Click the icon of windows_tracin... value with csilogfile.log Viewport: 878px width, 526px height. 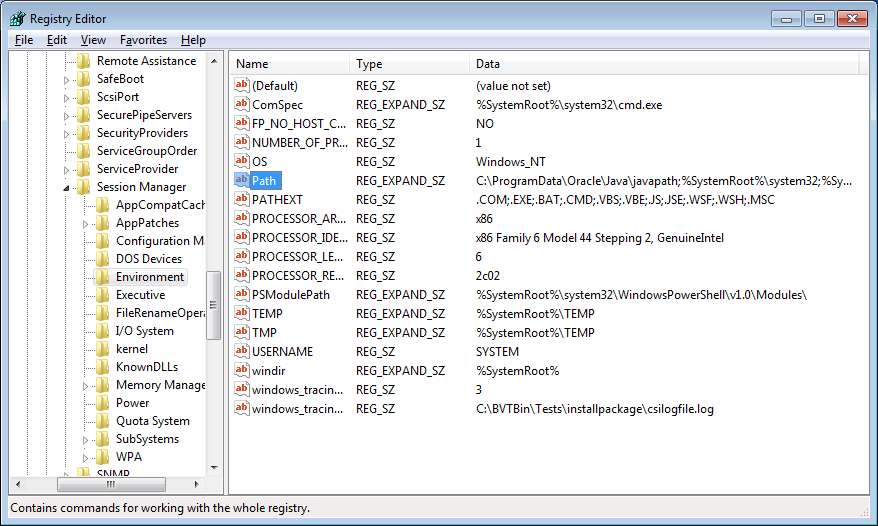tap(241, 409)
